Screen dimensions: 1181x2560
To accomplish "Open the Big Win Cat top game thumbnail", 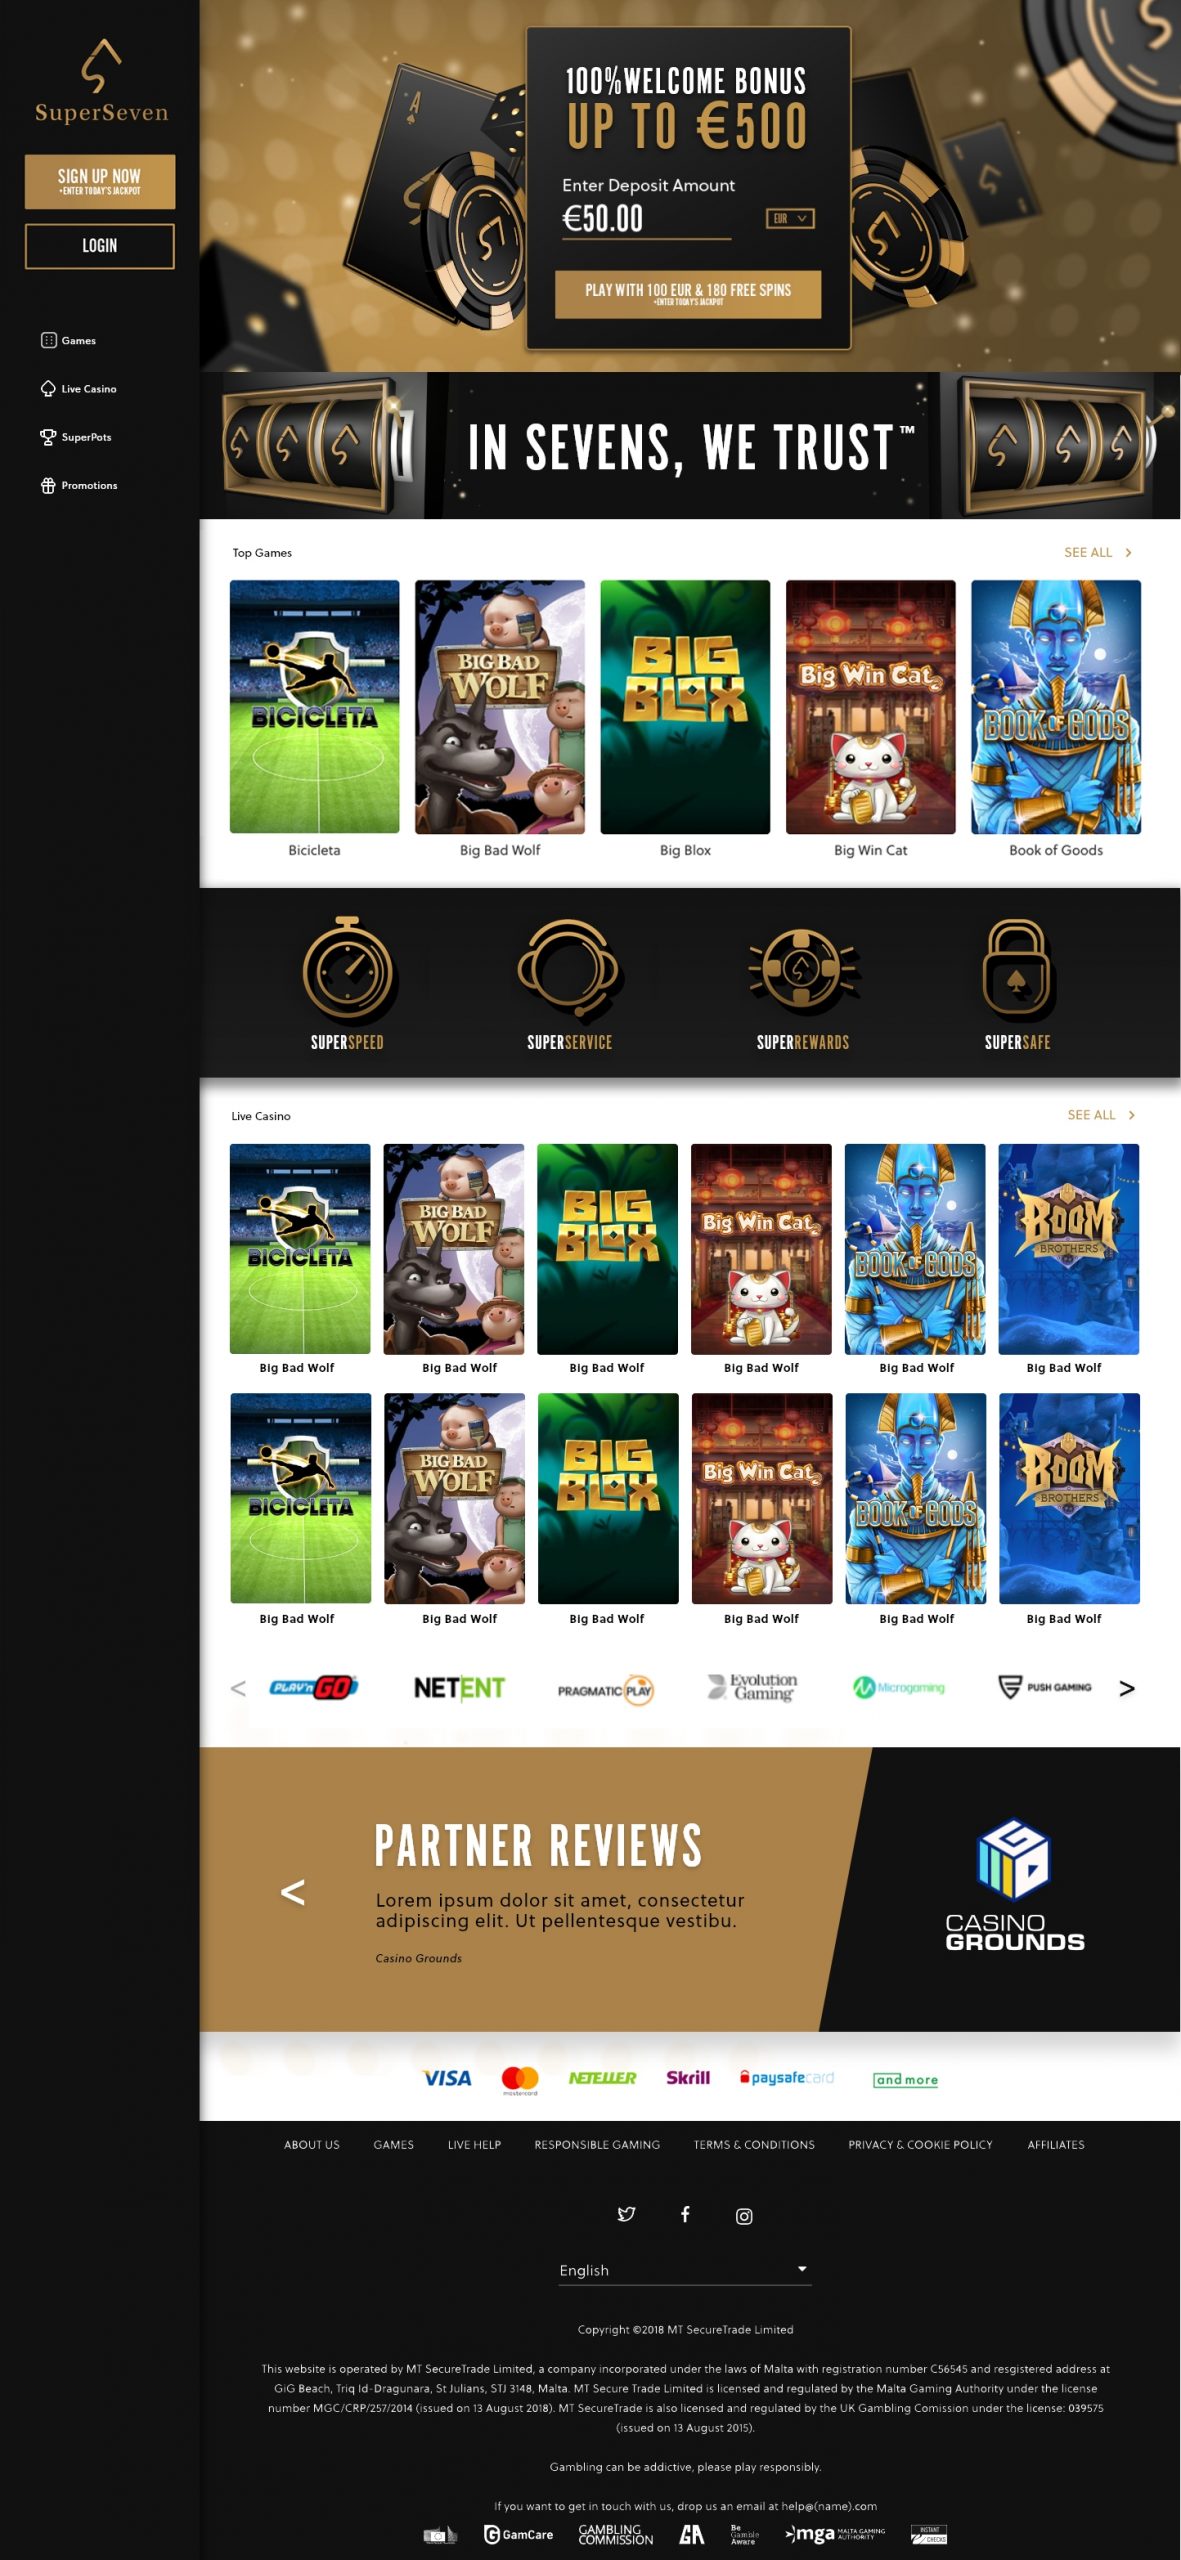I will click(870, 706).
